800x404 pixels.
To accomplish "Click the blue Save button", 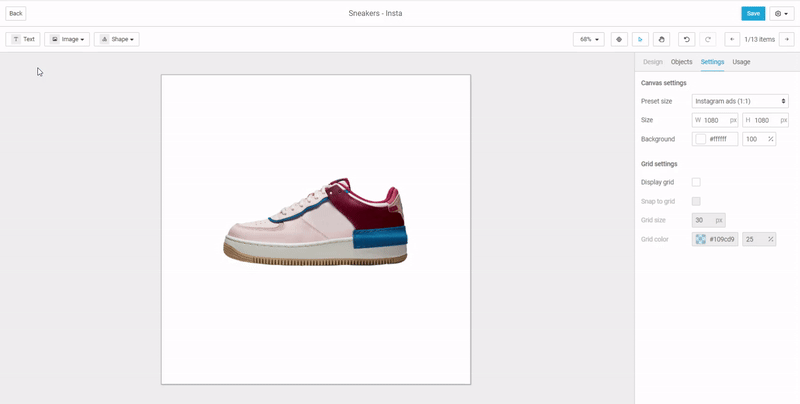I will point(753,13).
